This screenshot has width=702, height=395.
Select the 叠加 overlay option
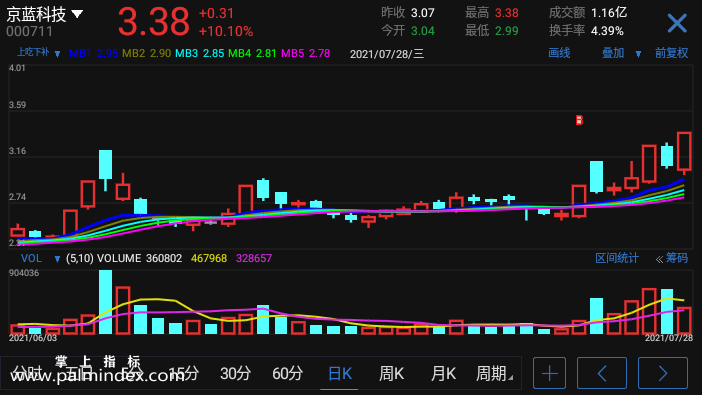(613, 53)
